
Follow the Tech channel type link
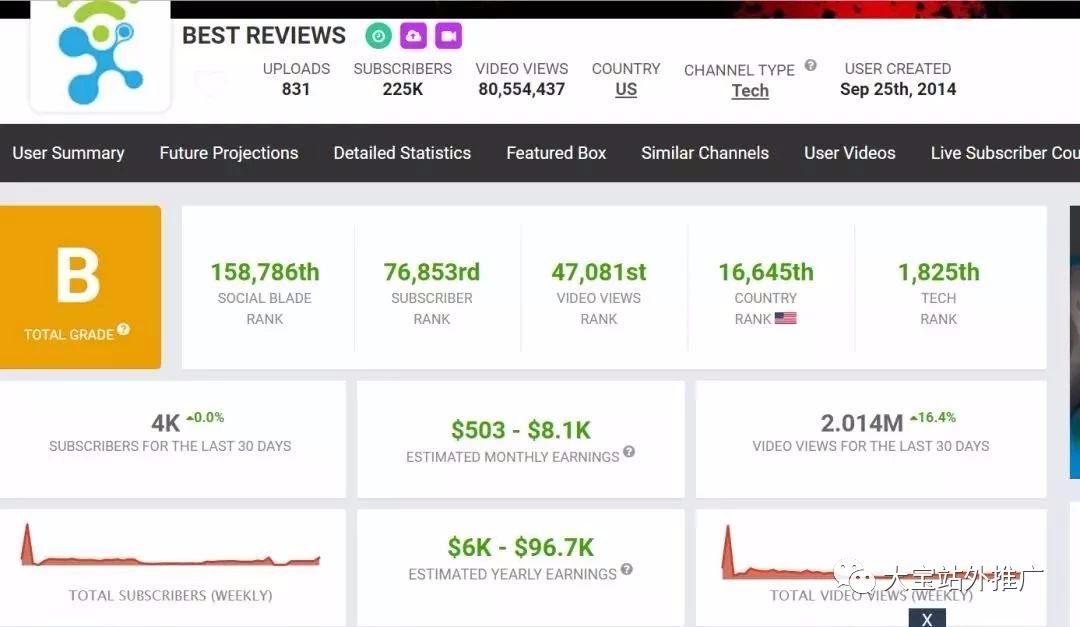[x=749, y=91]
